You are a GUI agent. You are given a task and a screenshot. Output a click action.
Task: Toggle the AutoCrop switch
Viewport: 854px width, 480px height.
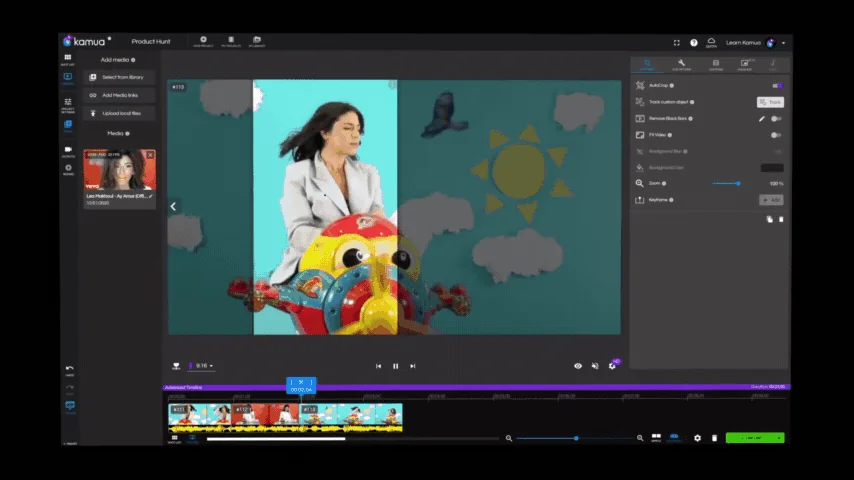(777, 86)
